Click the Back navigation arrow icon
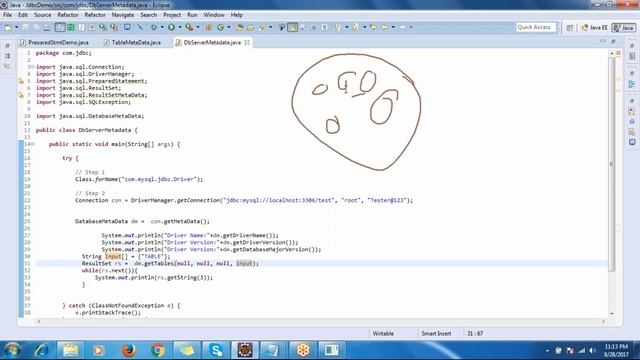Viewport: 640px width, 360px height. (384, 27)
